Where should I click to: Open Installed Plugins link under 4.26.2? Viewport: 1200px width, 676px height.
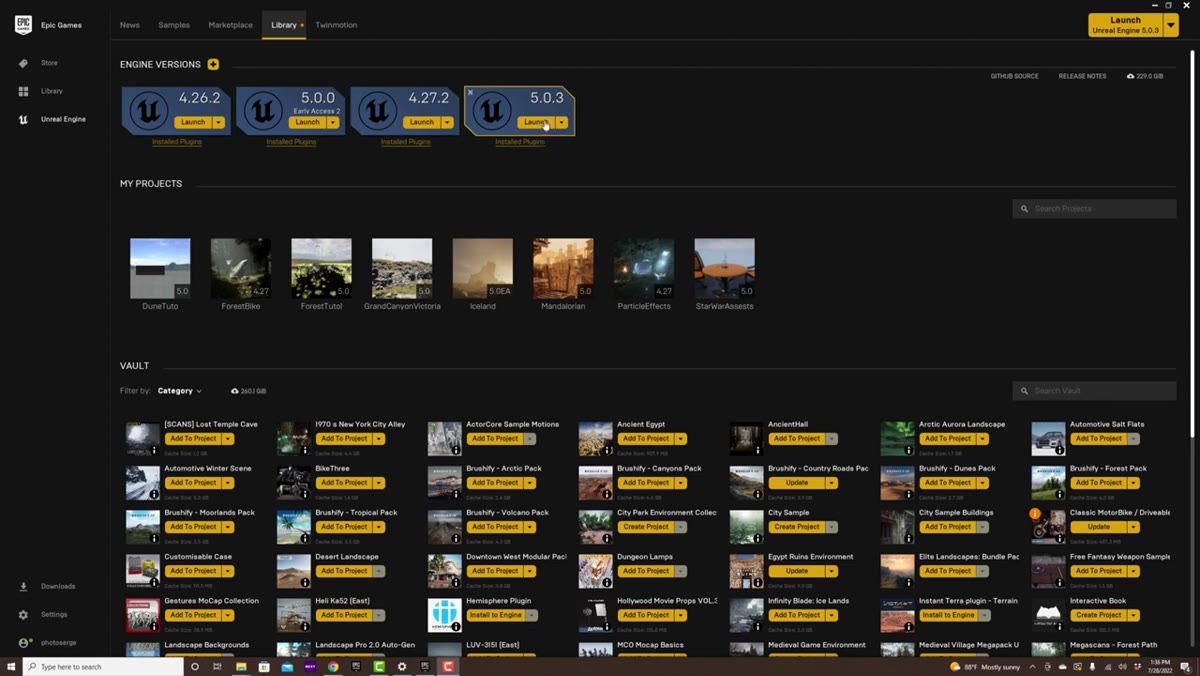pos(177,142)
